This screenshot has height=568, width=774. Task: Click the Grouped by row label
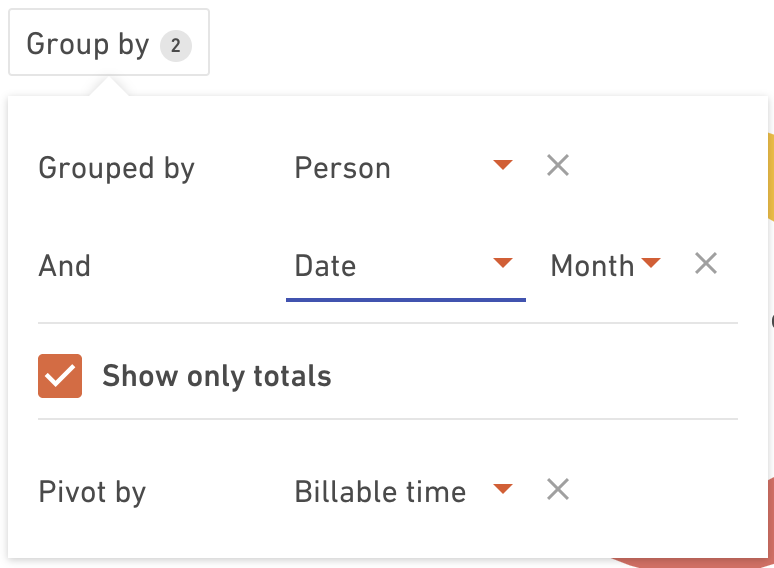(116, 168)
